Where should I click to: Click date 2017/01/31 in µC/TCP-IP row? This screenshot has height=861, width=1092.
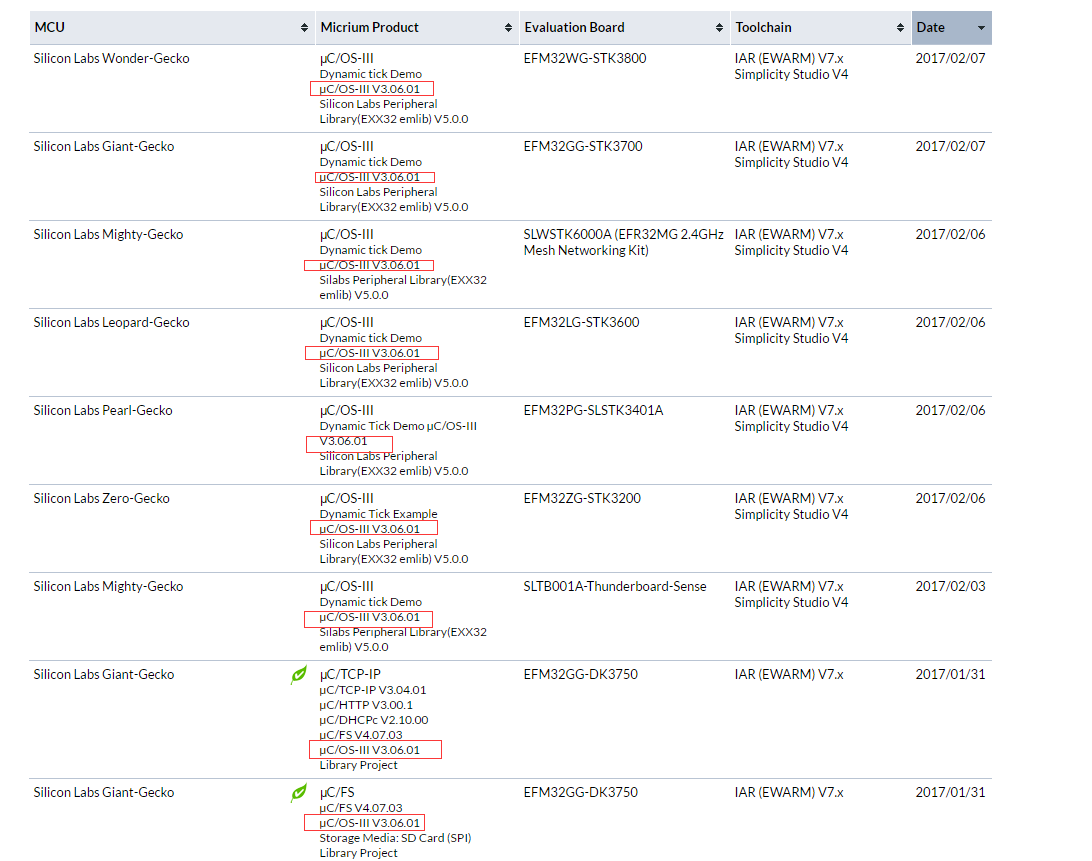951,674
